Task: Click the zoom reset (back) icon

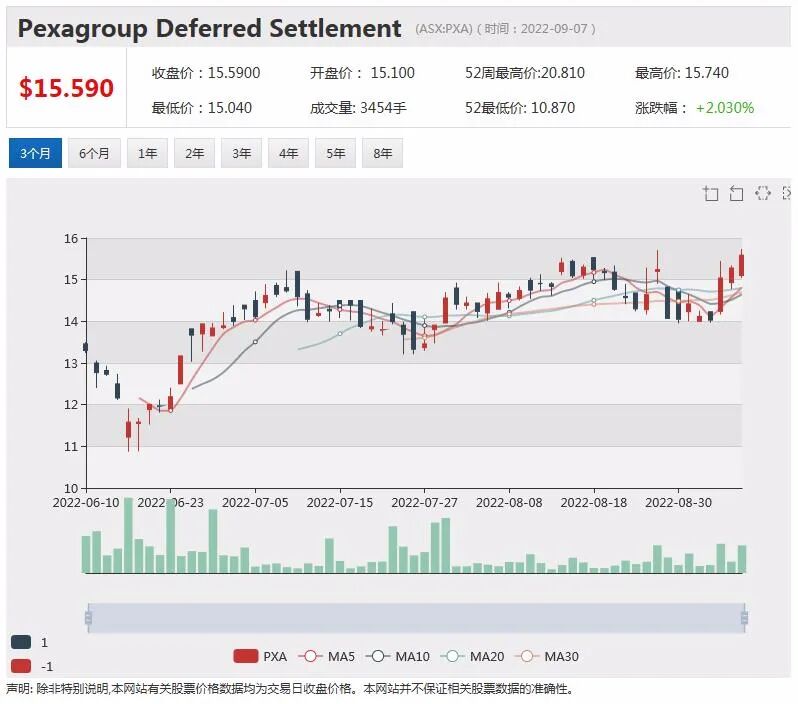Action: [x=736, y=193]
